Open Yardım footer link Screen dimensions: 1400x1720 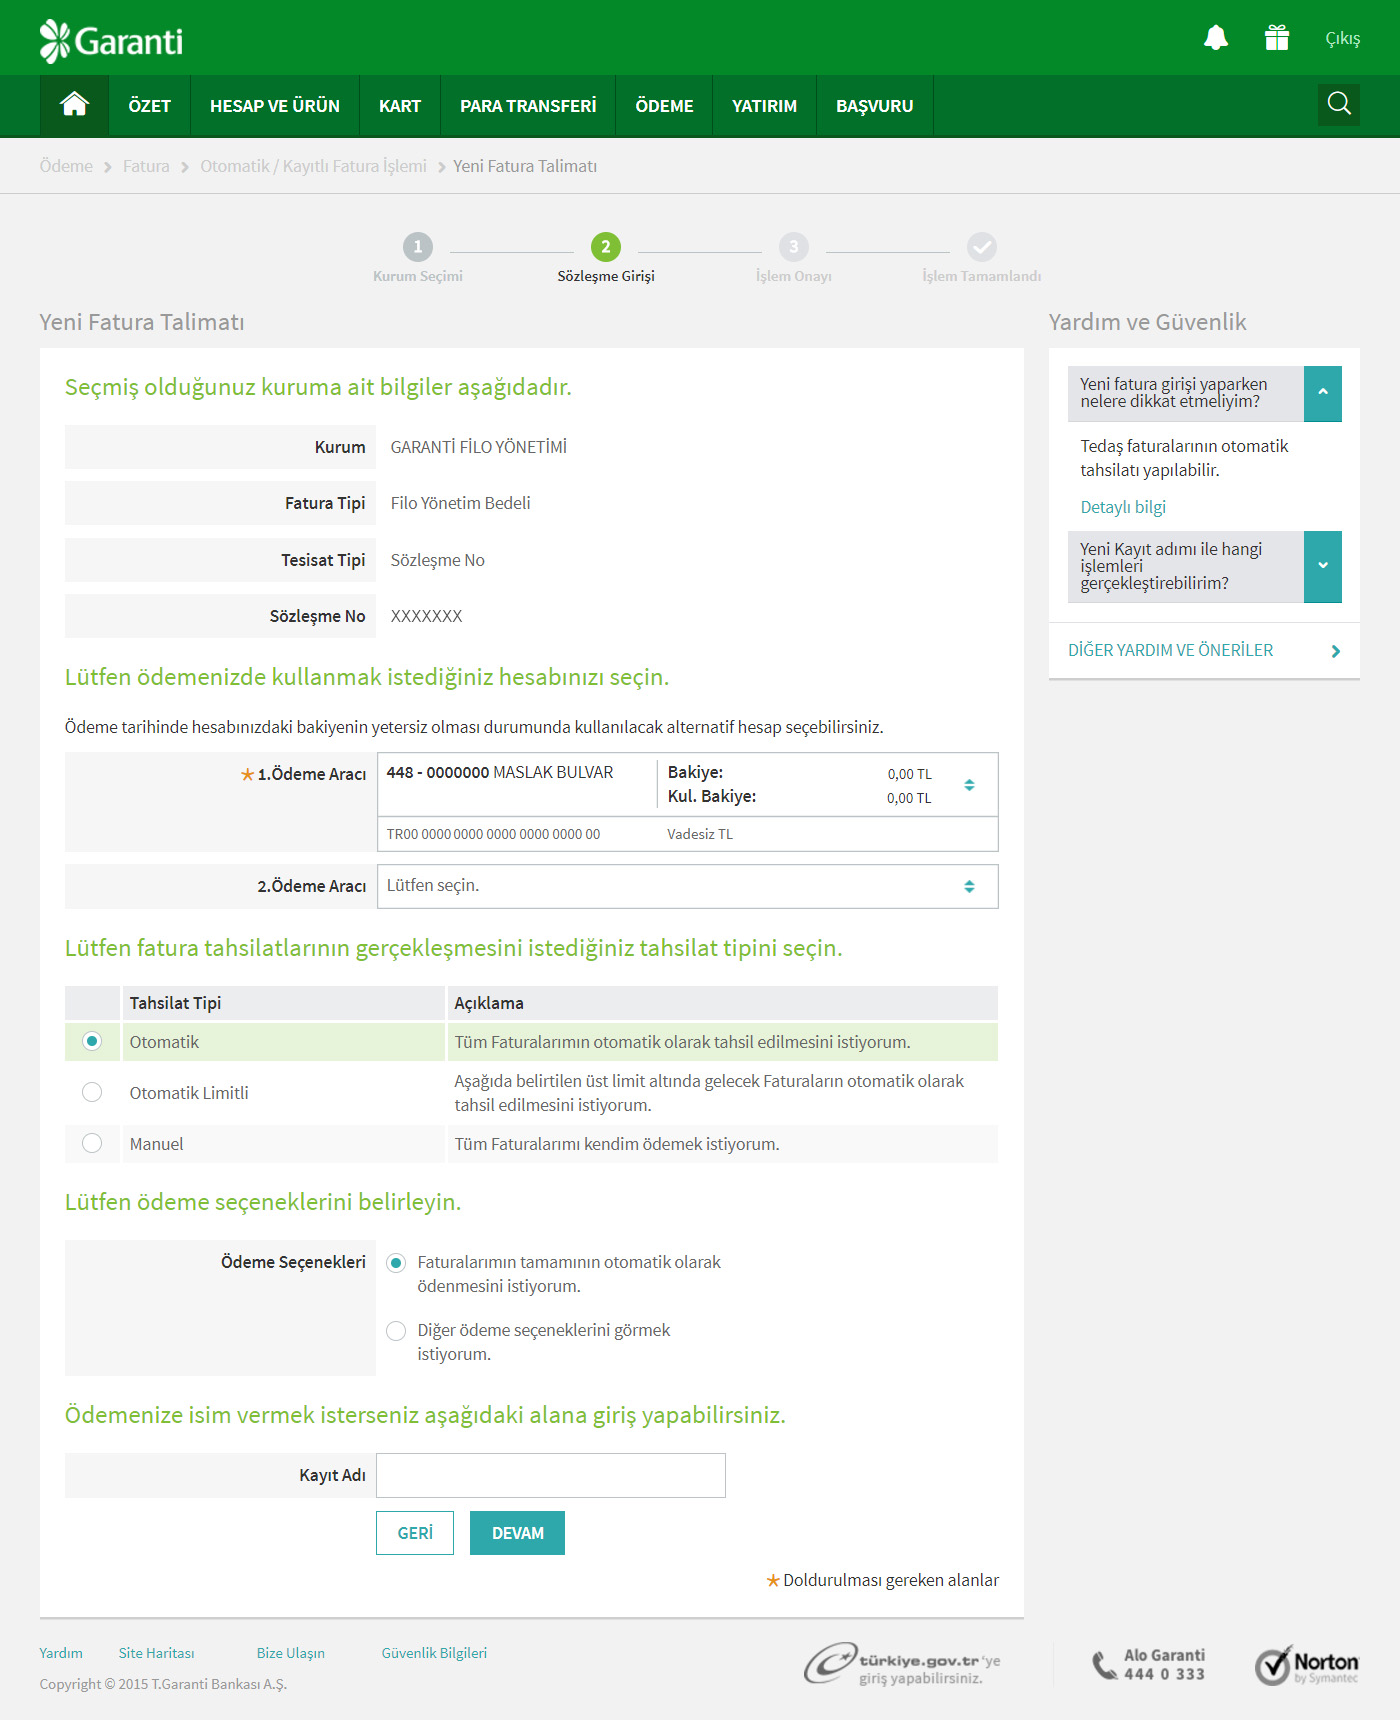[x=61, y=1653]
